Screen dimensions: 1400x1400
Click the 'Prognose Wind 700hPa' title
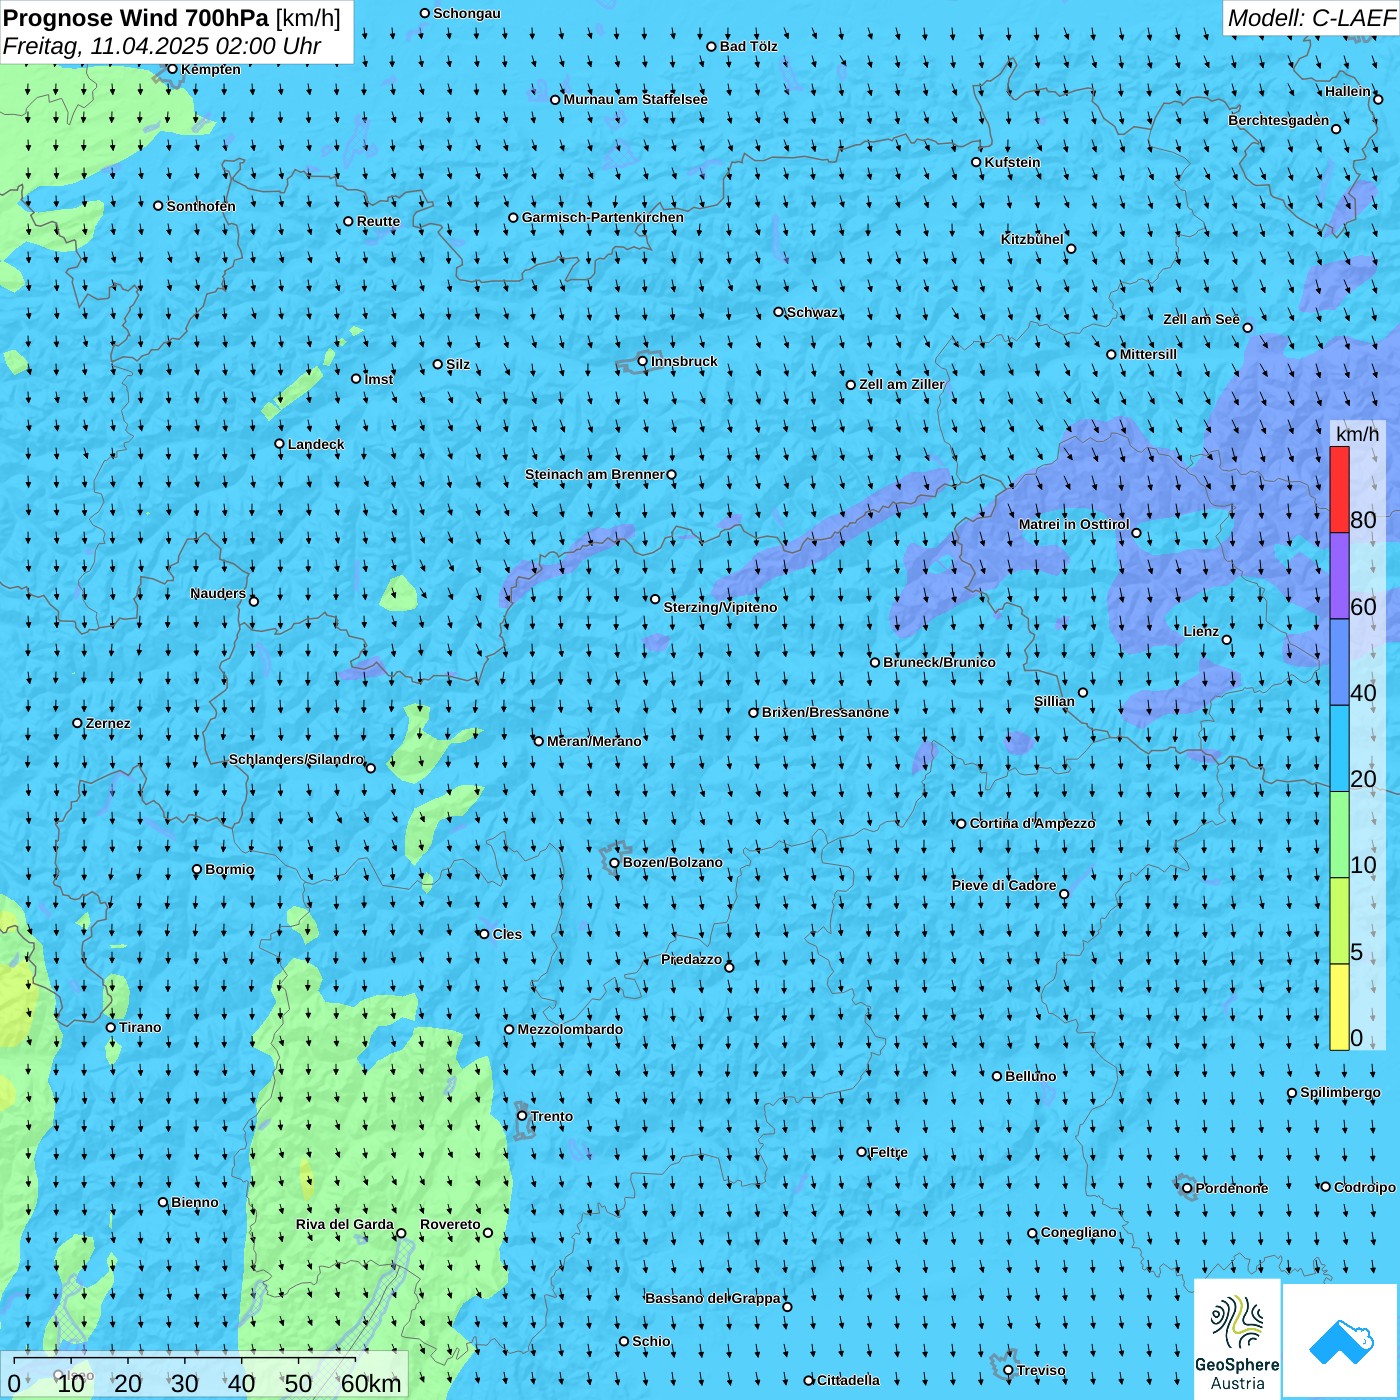pyautogui.click(x=136, y=18)
